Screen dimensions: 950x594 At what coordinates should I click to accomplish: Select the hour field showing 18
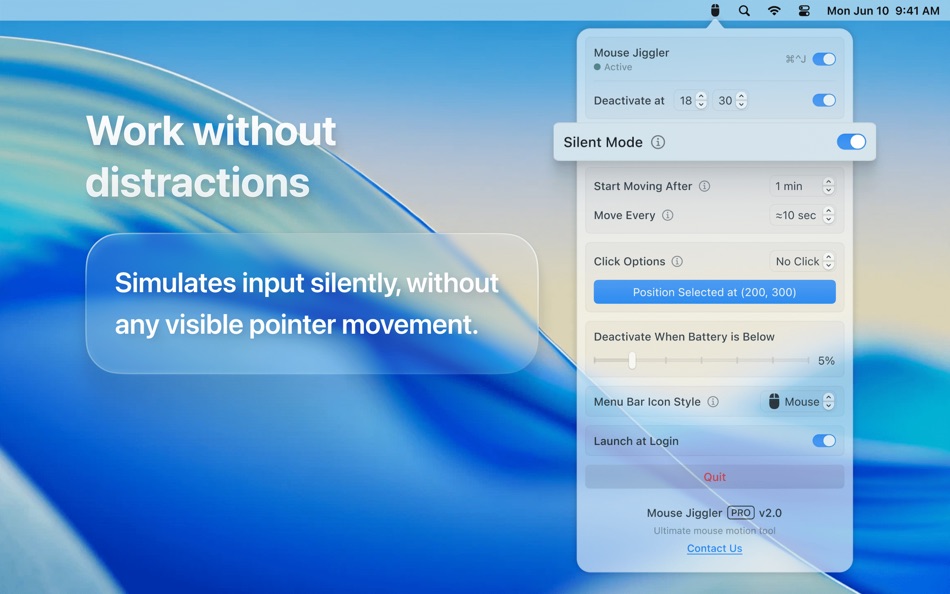[685, 101]
